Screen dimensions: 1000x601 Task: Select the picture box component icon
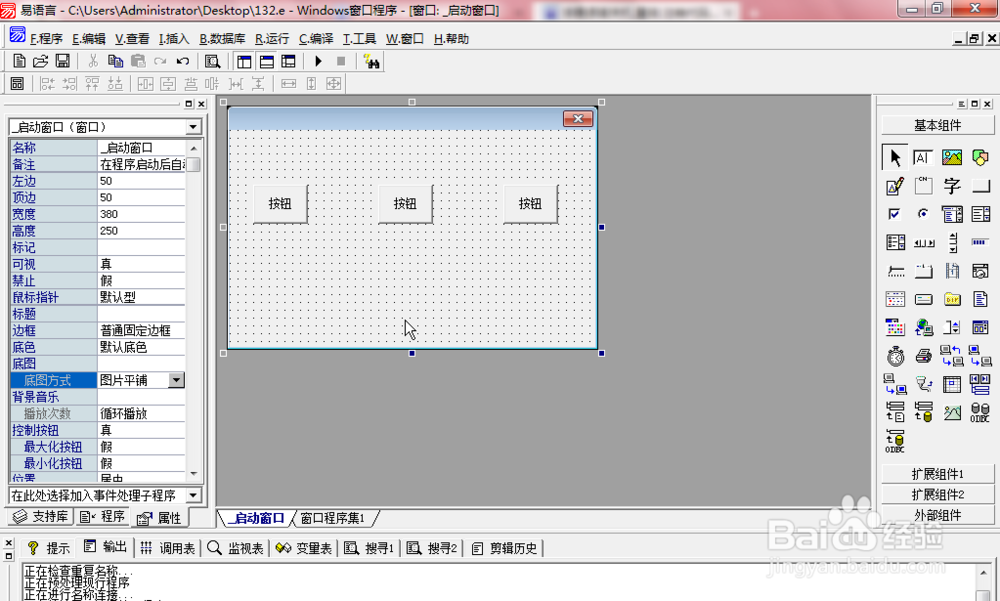click(952, 158)
